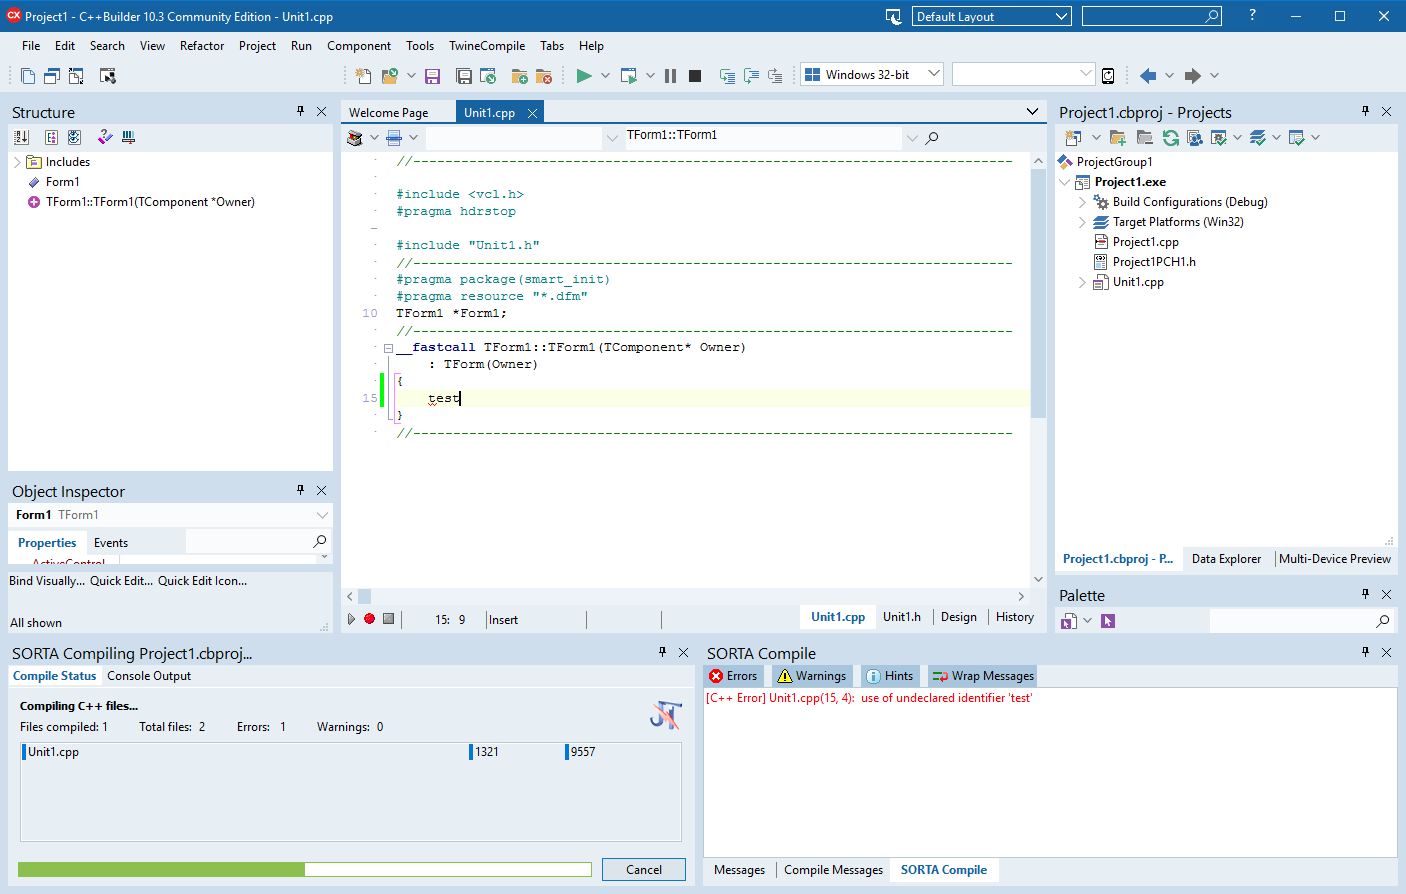Click the Save All icon
Viewport: 1406px width, 894px height.
pyautogui.click(x=463, y=76)
